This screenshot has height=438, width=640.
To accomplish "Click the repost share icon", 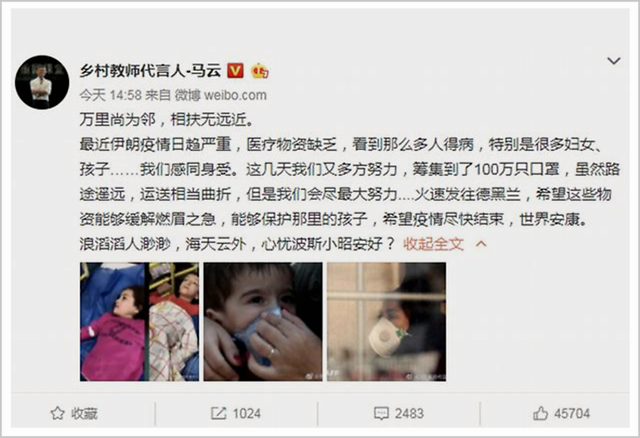I will [x=218, y=414].
